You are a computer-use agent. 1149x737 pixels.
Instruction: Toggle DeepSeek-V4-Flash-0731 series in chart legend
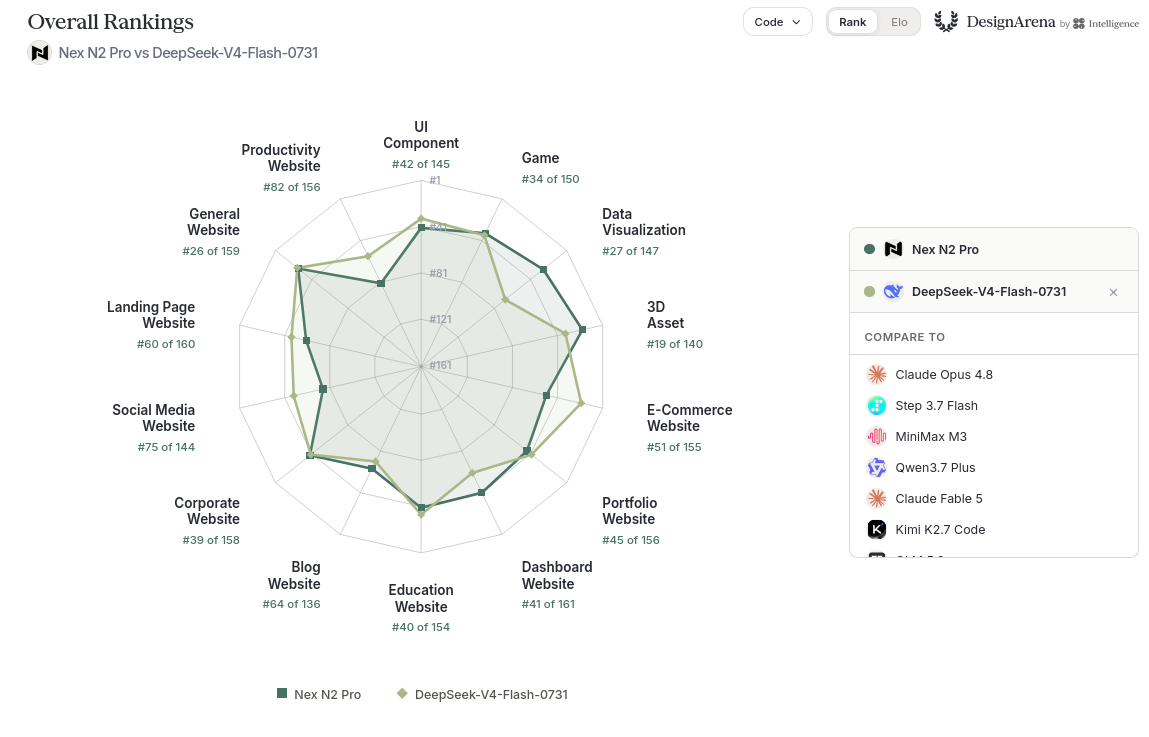pyautogui.click(x=482, y=694)
